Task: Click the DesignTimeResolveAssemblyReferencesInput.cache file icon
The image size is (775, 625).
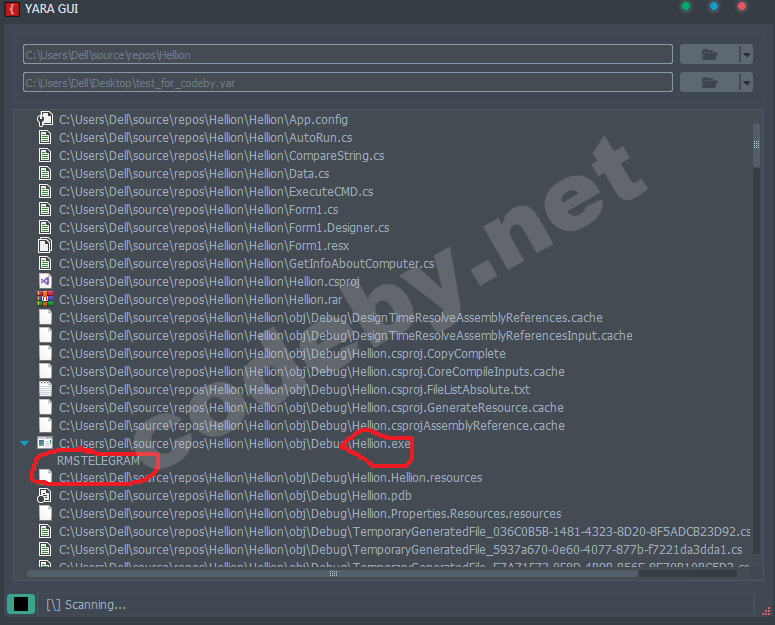Action: (45, 335)
